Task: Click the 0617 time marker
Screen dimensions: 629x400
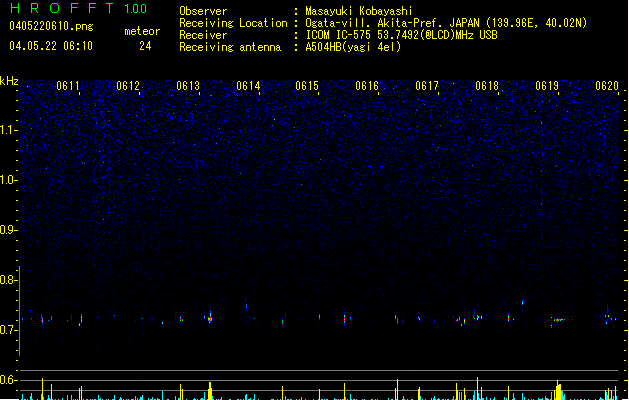Action: 427,86
